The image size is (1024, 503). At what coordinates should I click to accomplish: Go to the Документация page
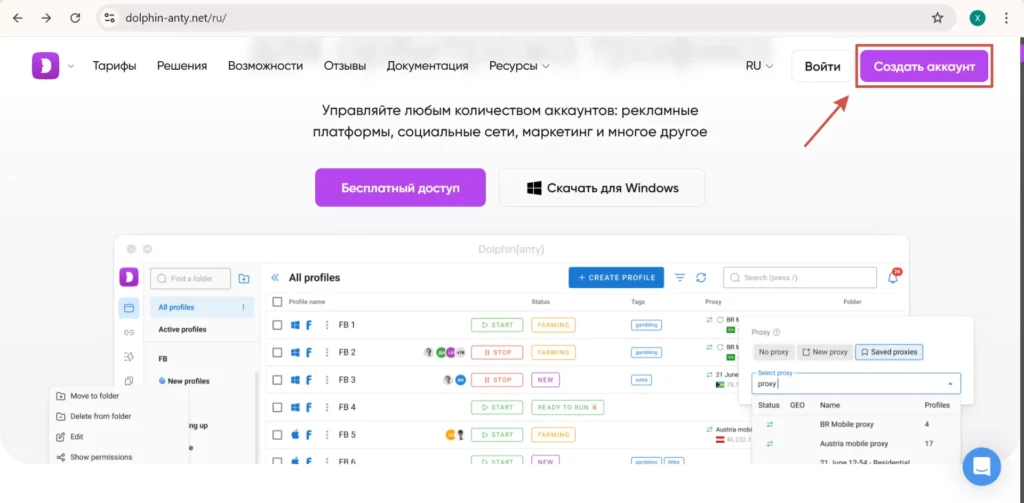[427, 66]
